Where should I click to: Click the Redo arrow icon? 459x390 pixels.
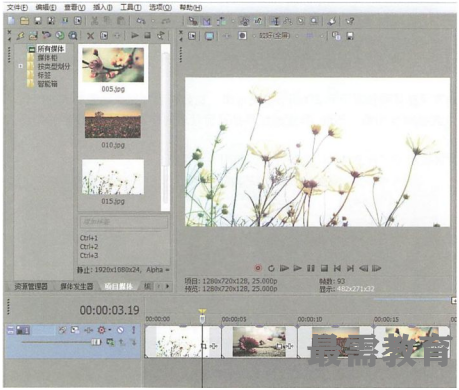[x=166, y=21]
